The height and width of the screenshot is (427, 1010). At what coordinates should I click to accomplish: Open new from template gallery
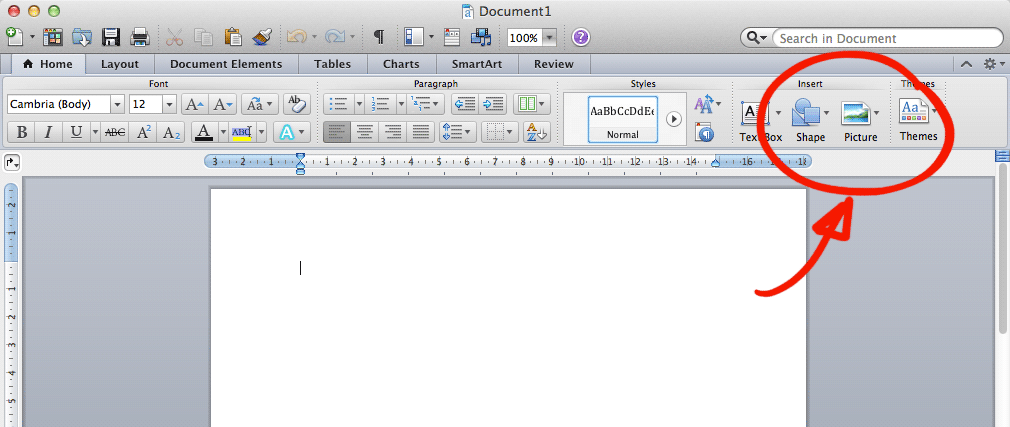click(x=53, y=37)
